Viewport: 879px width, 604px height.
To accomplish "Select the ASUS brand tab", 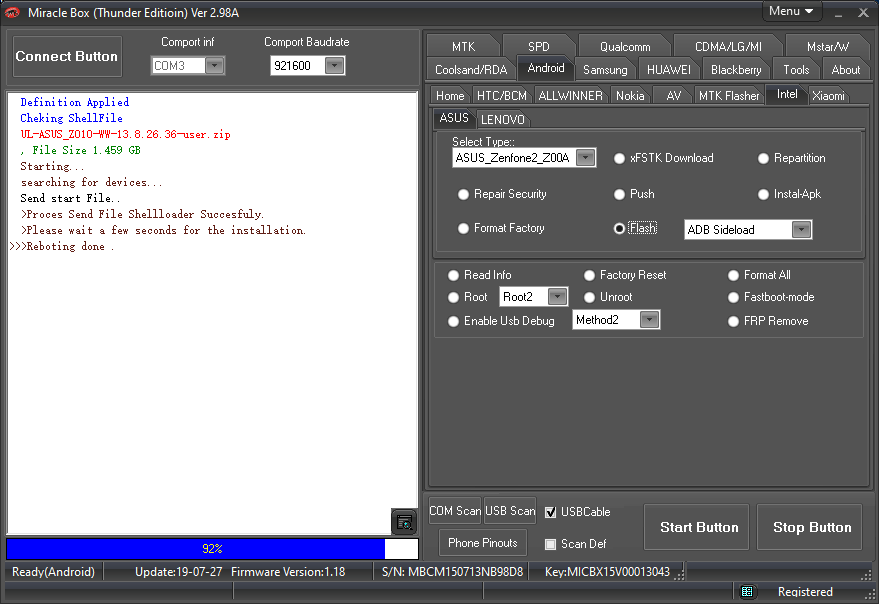I will (454, 118).
